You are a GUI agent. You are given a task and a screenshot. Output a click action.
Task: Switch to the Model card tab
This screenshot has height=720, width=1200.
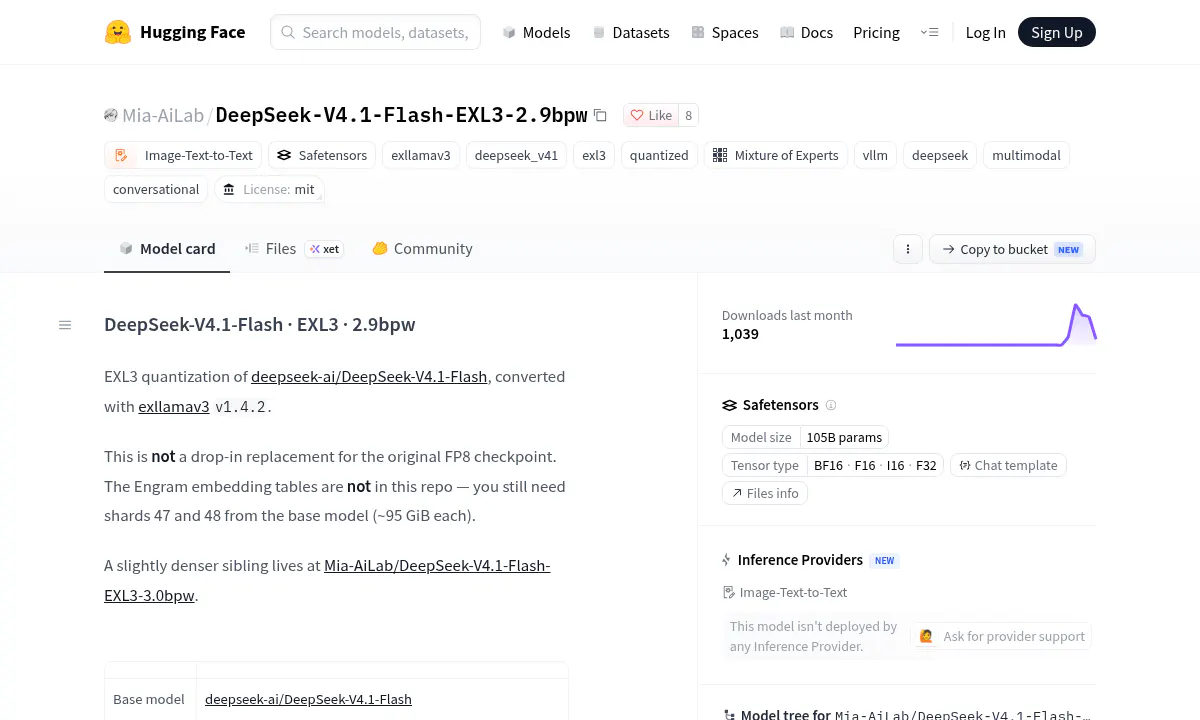167,249
